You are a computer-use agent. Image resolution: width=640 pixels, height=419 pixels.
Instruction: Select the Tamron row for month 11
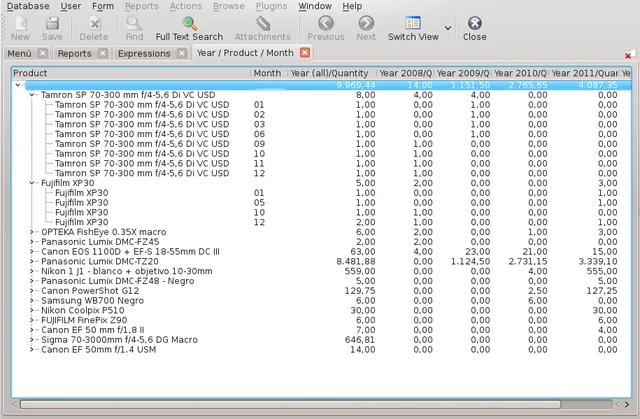pos(322,163)
